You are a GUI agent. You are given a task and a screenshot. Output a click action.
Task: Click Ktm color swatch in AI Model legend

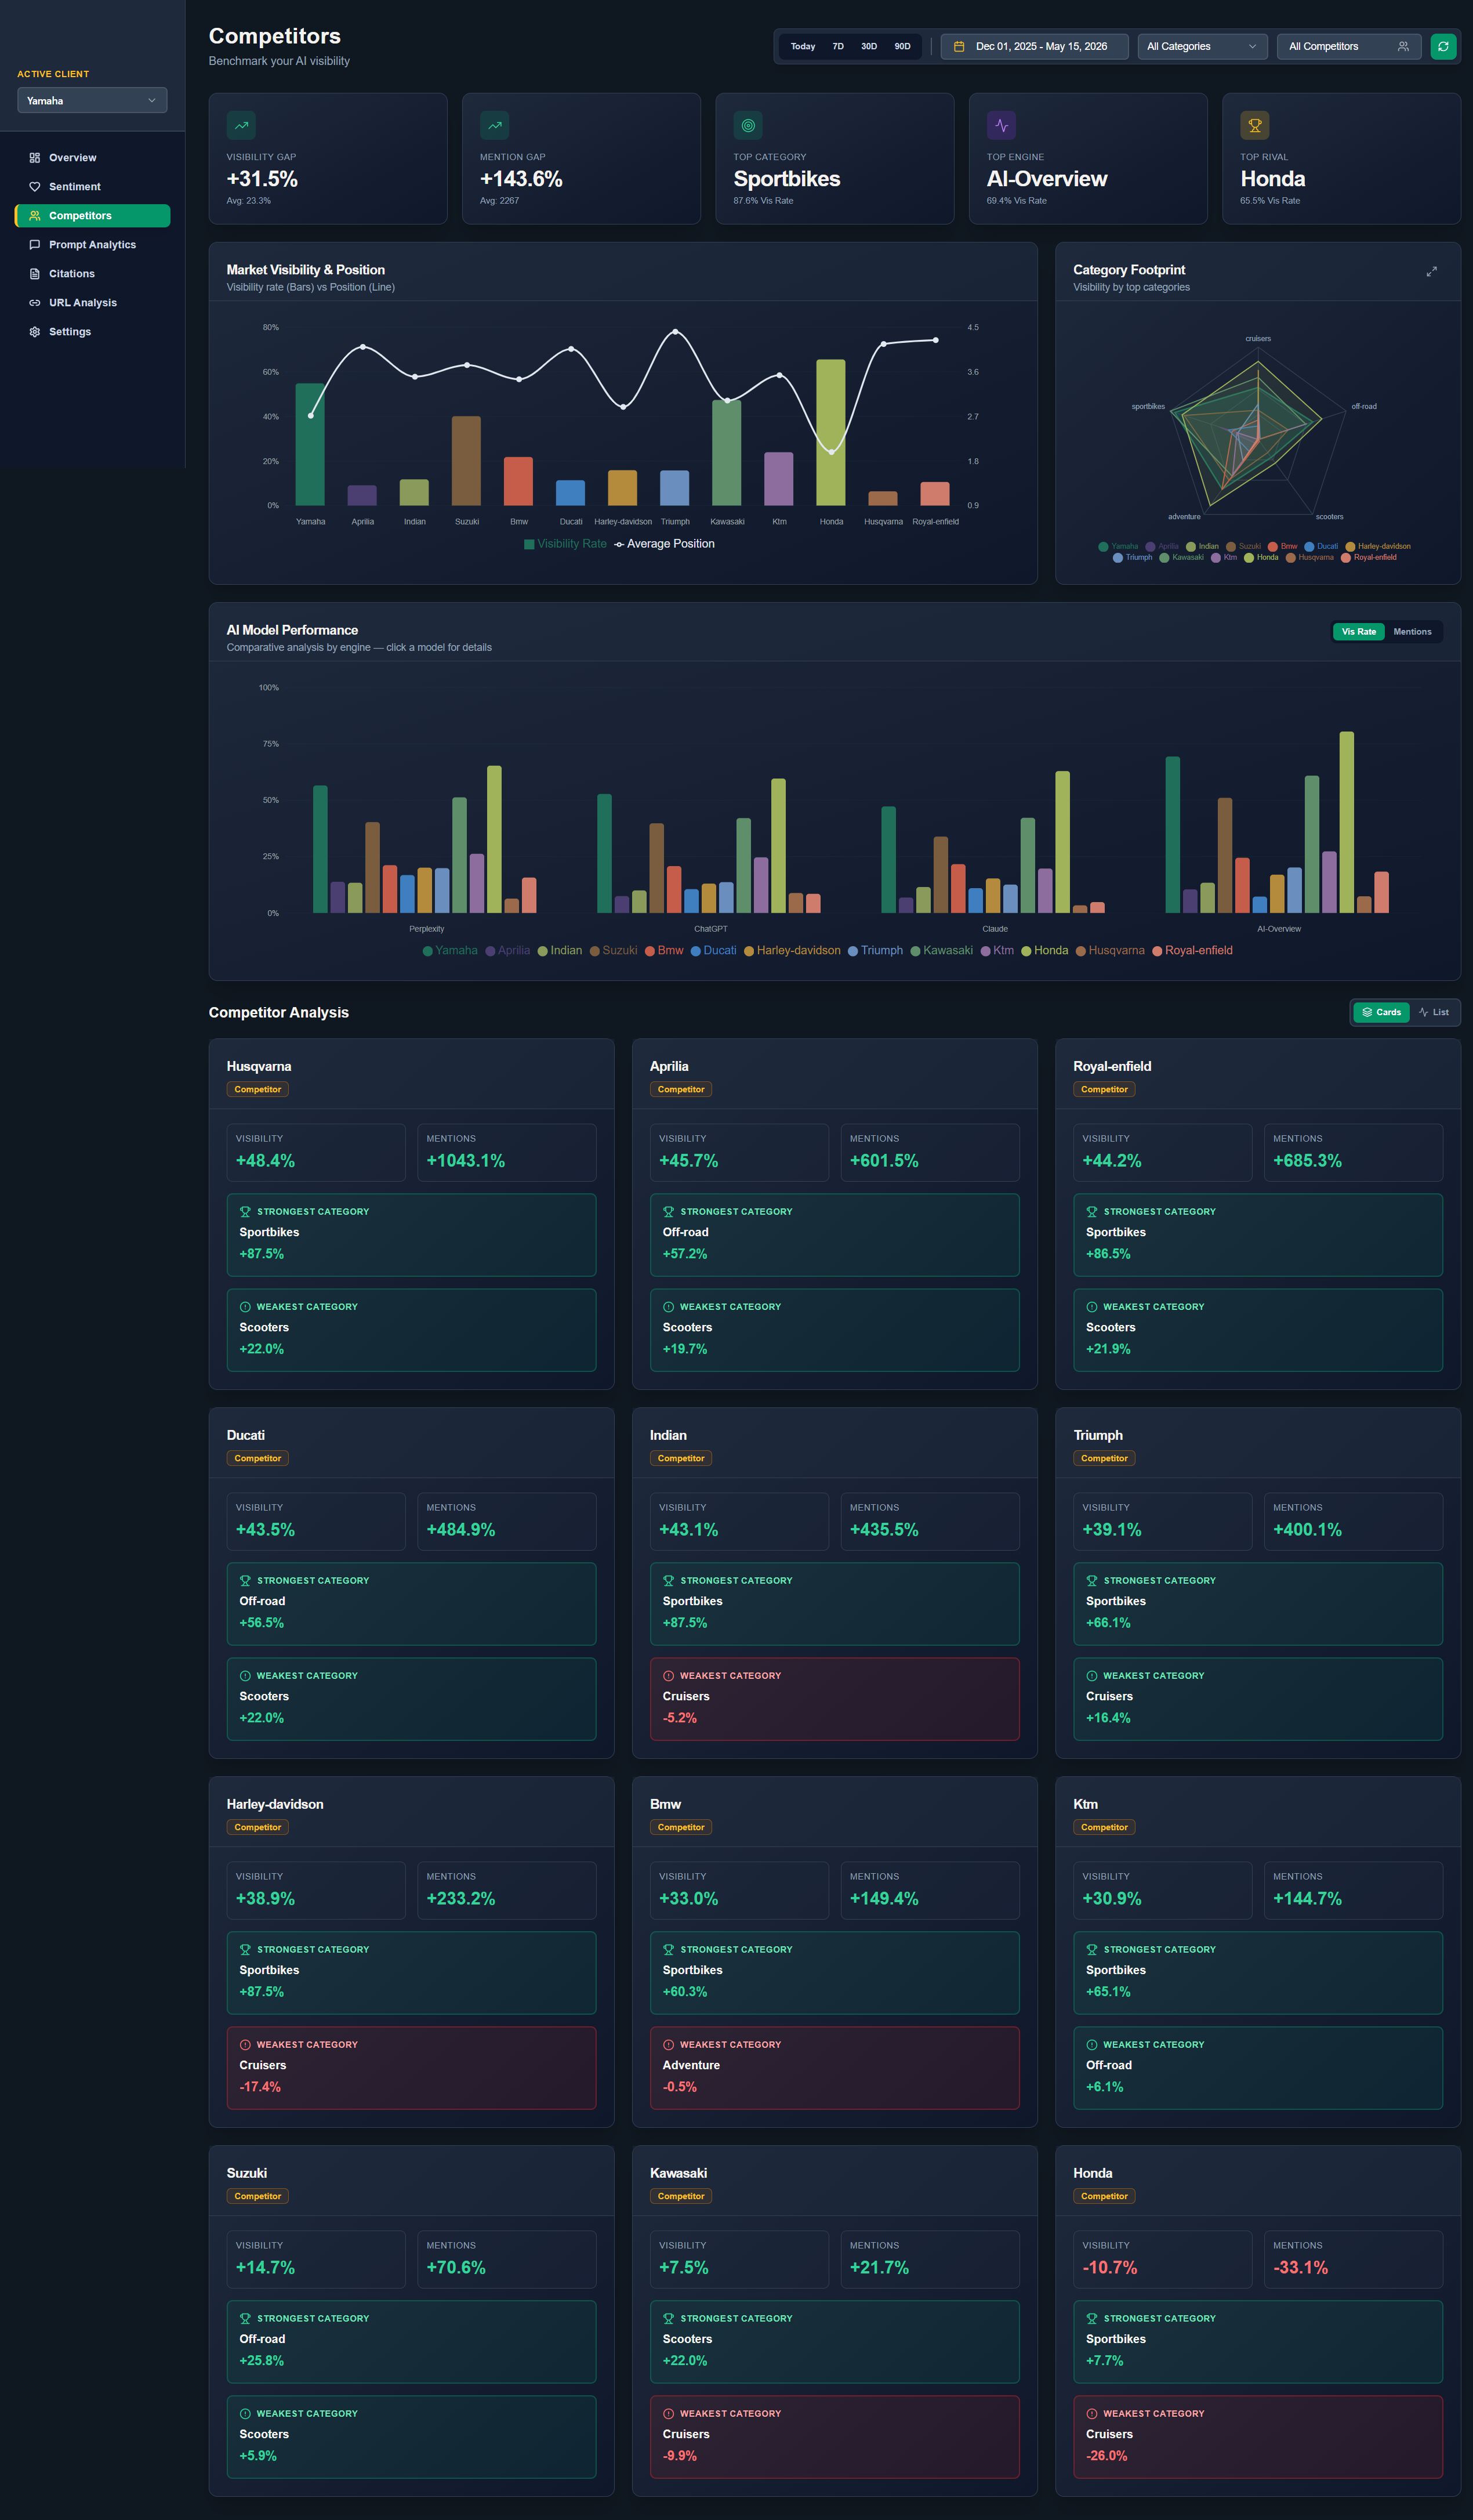[x=985, y=951]
